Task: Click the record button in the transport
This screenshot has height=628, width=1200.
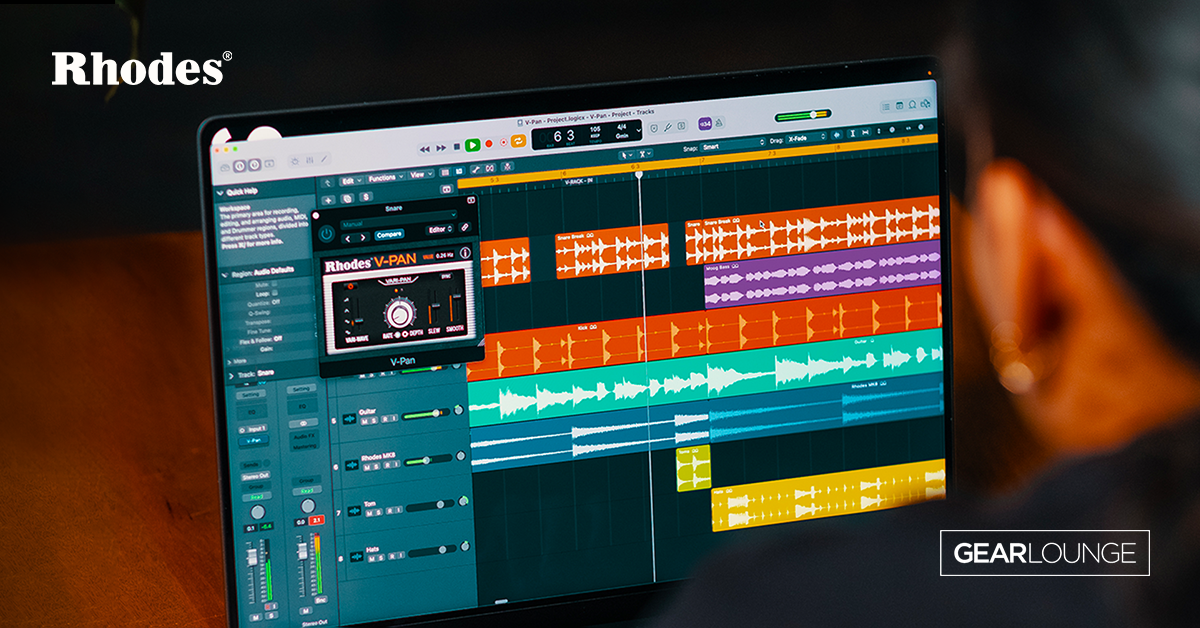Action: click(488, 144)
